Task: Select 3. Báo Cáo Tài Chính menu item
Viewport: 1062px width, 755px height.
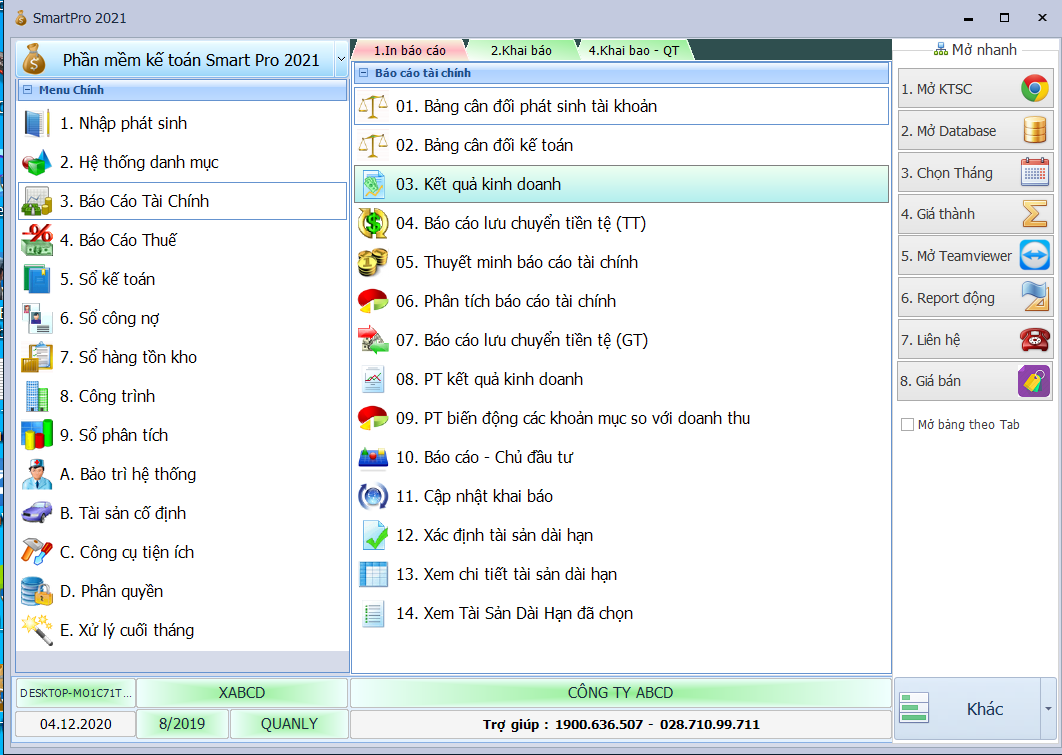Action: (x=182, y=201)
